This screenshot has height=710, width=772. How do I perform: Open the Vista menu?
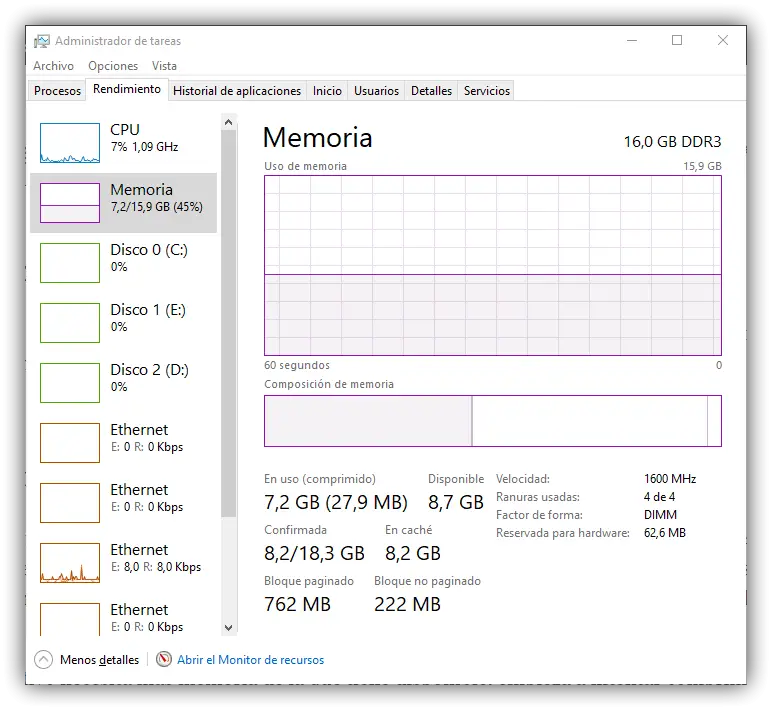pyautogui.click(x=164, y=66)
